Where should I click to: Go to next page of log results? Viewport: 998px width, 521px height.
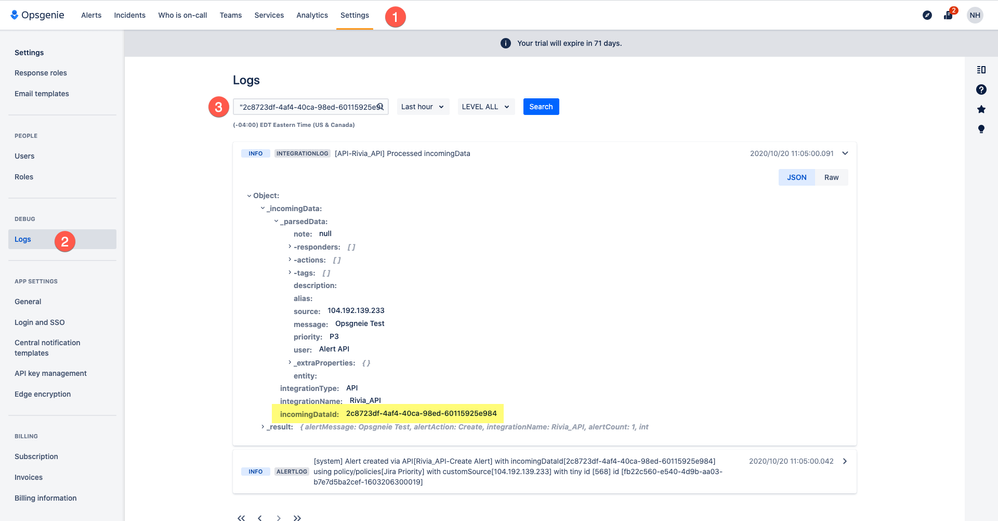pos(278,518)
